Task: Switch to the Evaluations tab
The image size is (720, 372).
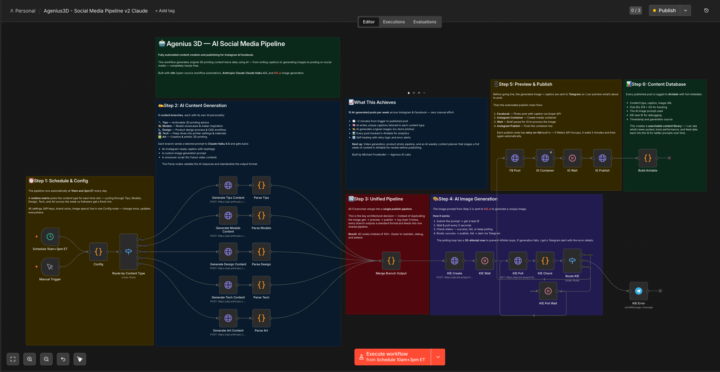Action: point(425,22)
